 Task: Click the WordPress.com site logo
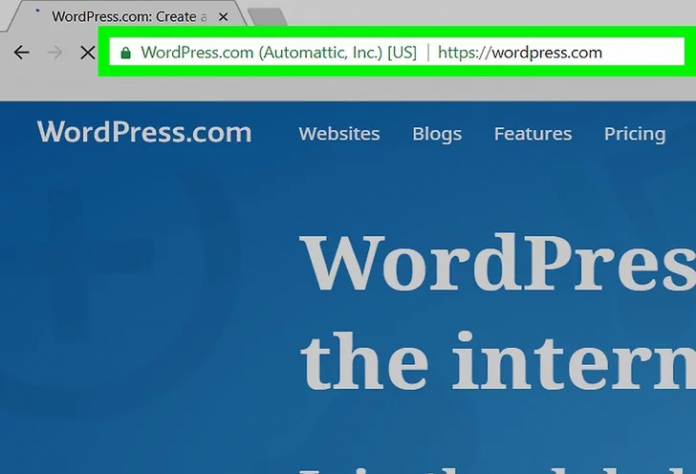click(x=144, y=132)
